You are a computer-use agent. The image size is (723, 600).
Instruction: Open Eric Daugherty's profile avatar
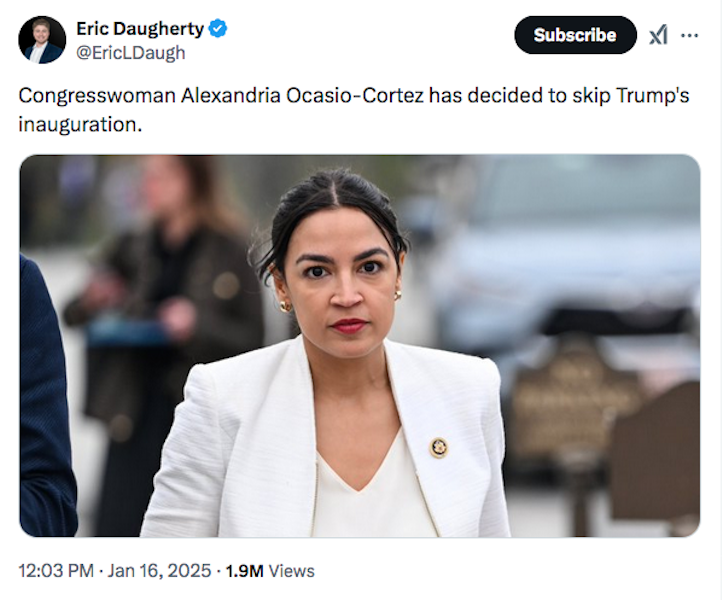click(42, 40)
